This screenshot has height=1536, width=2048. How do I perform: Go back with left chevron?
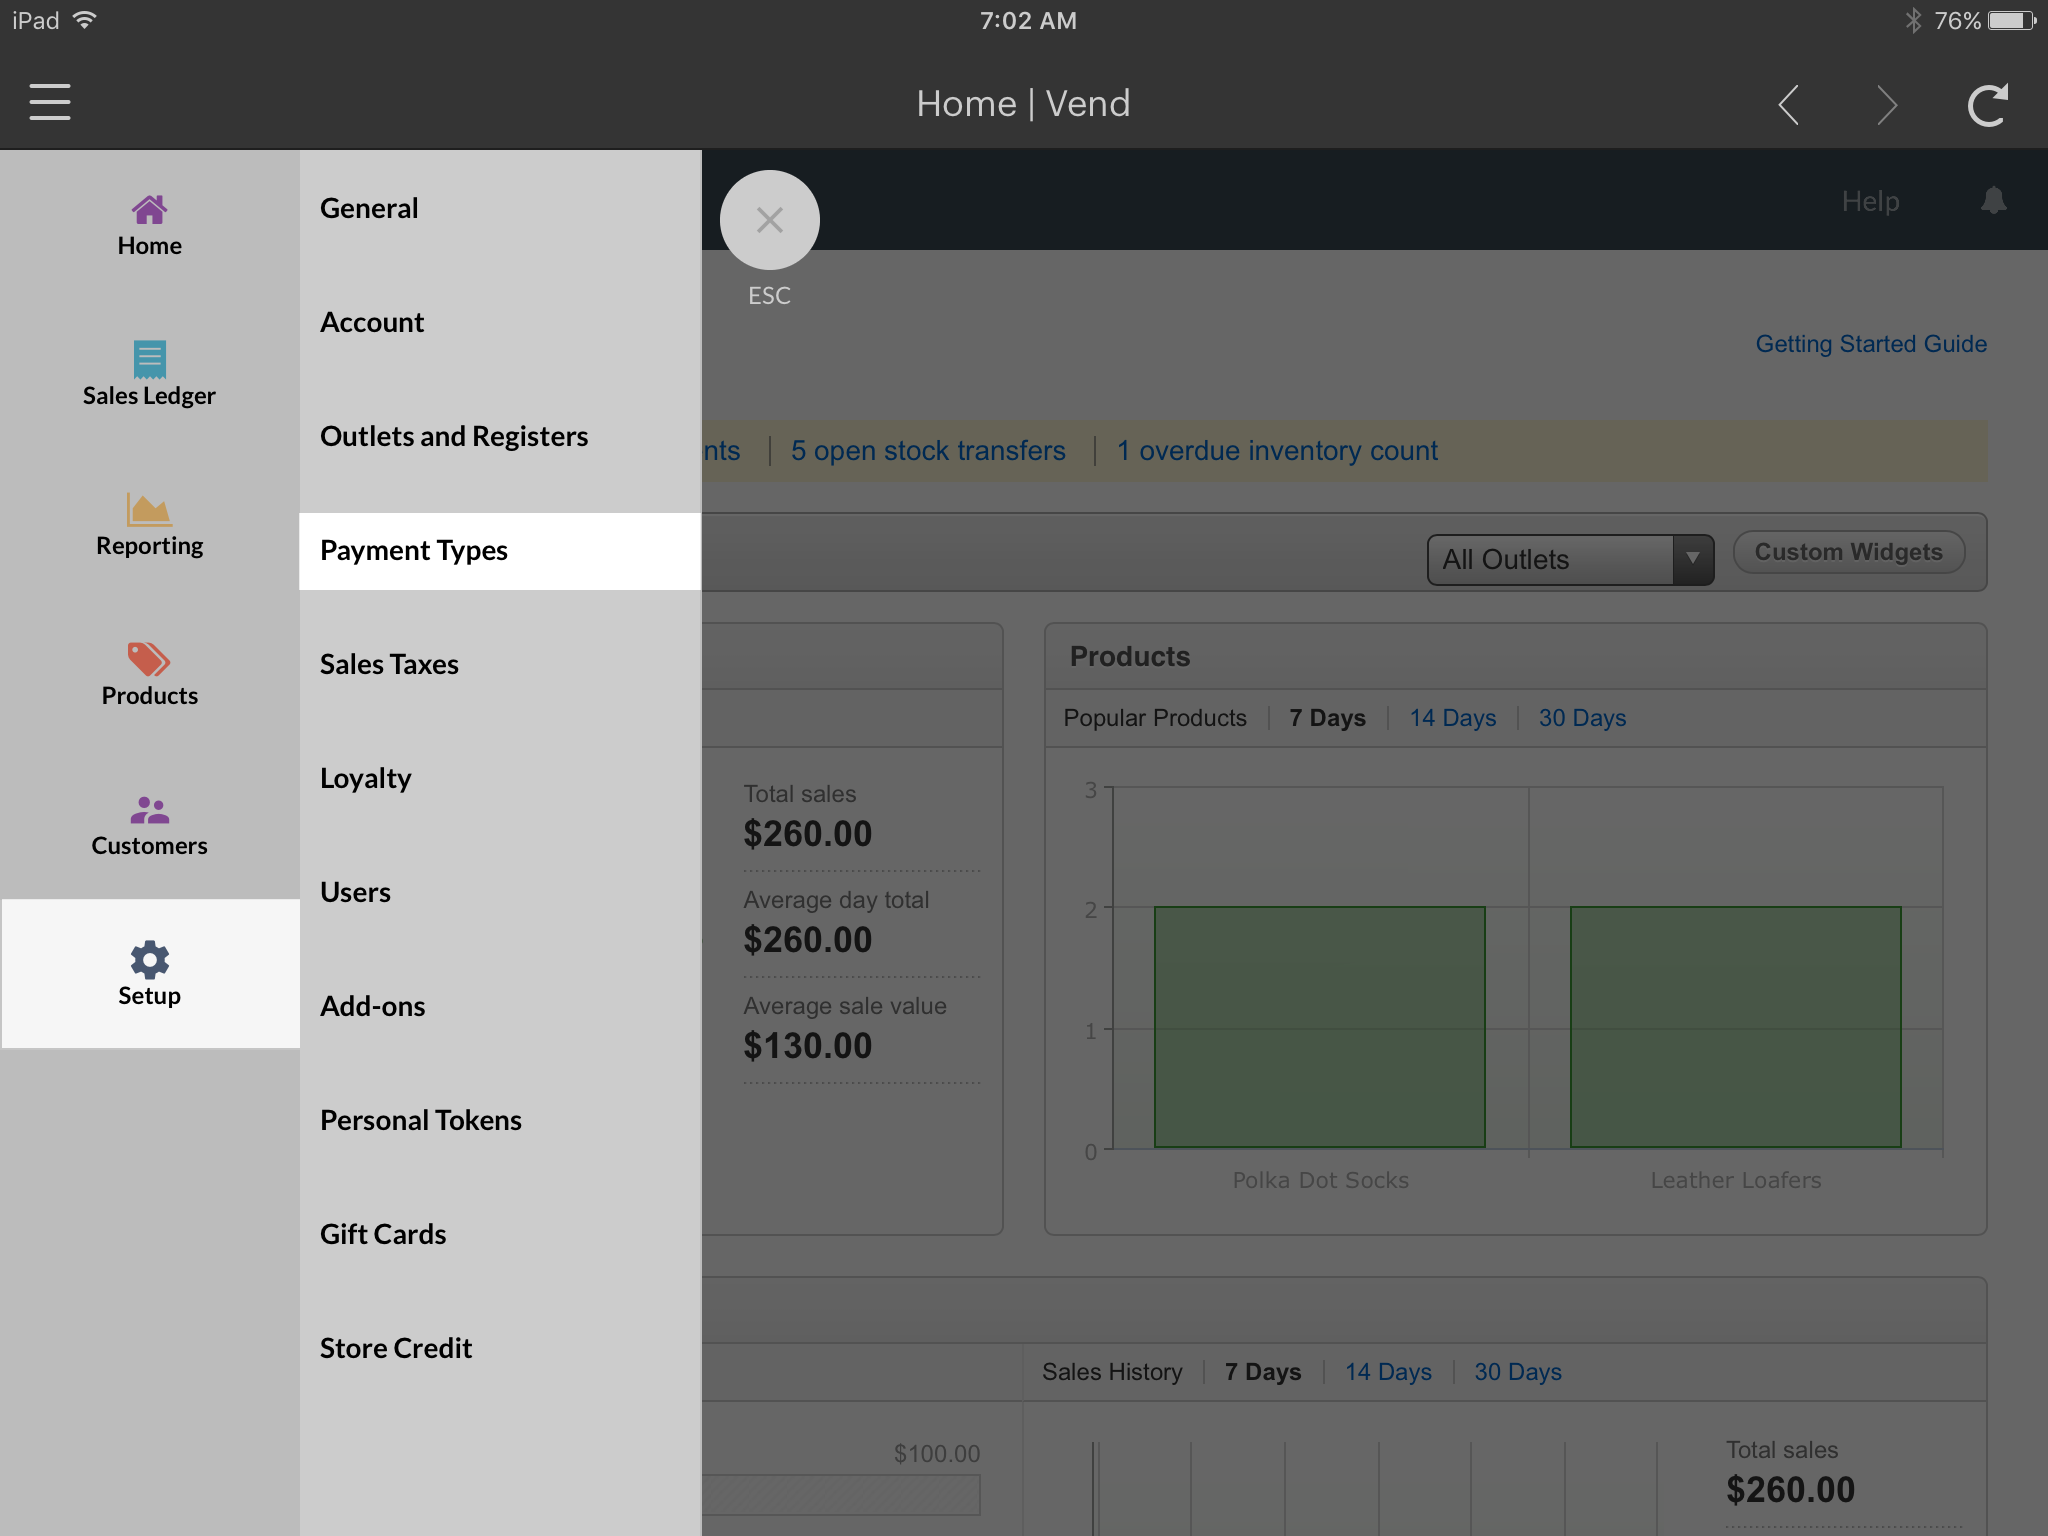(1789, 105)
